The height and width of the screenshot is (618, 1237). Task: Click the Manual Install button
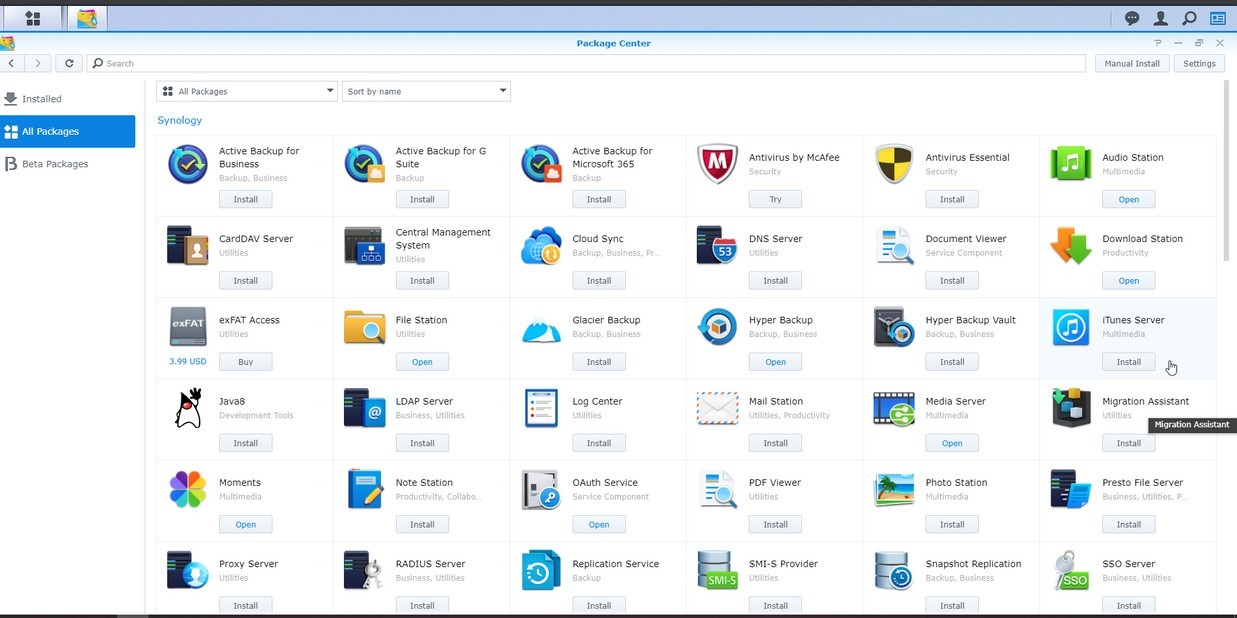(1132, 63)
